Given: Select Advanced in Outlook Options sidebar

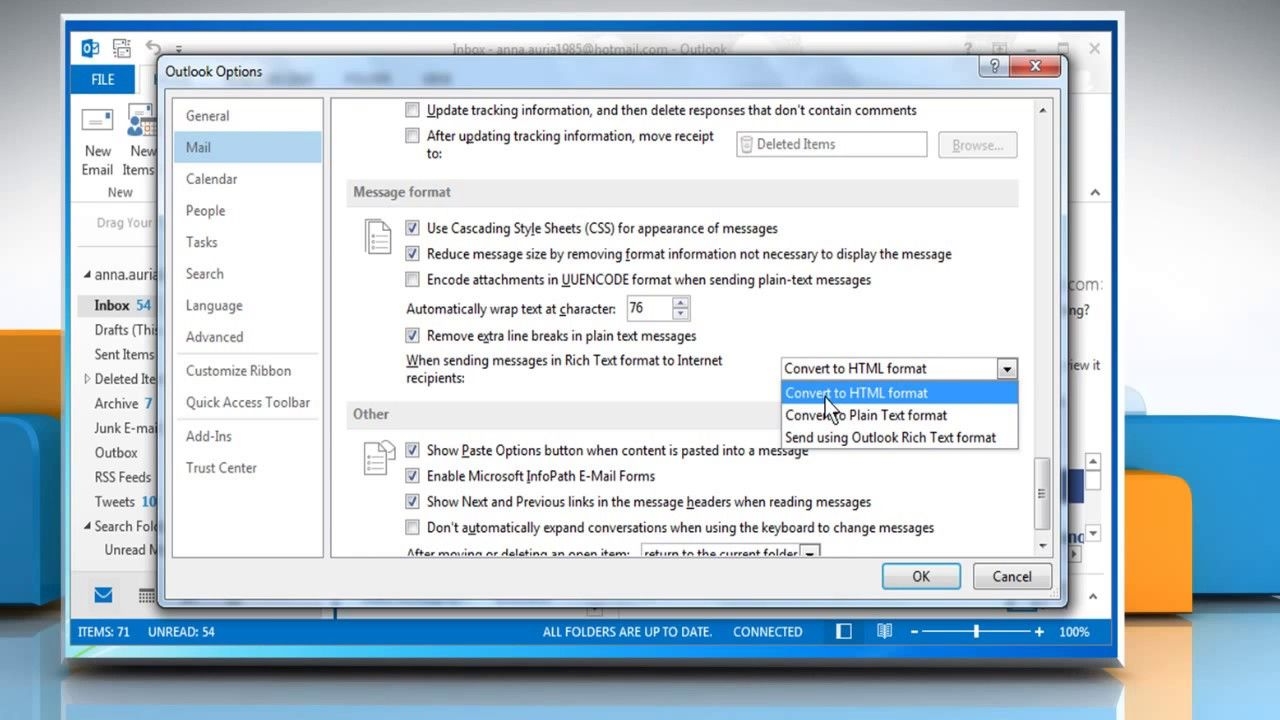Looking at the screenshot, I should click(247, 337).
